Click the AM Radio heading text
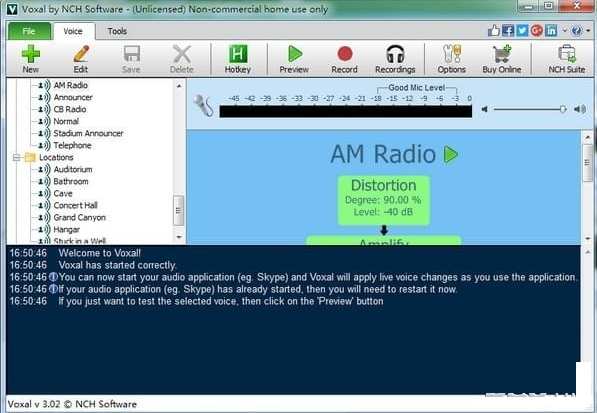The height and width of the screenshot is (413, 597). [383, 154]
